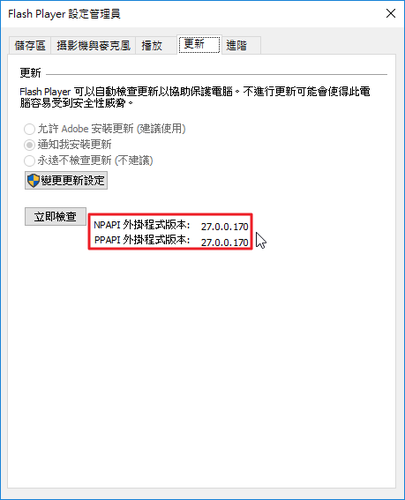Click the PPAPI 外掛程式版本 label

coord(142,240)
